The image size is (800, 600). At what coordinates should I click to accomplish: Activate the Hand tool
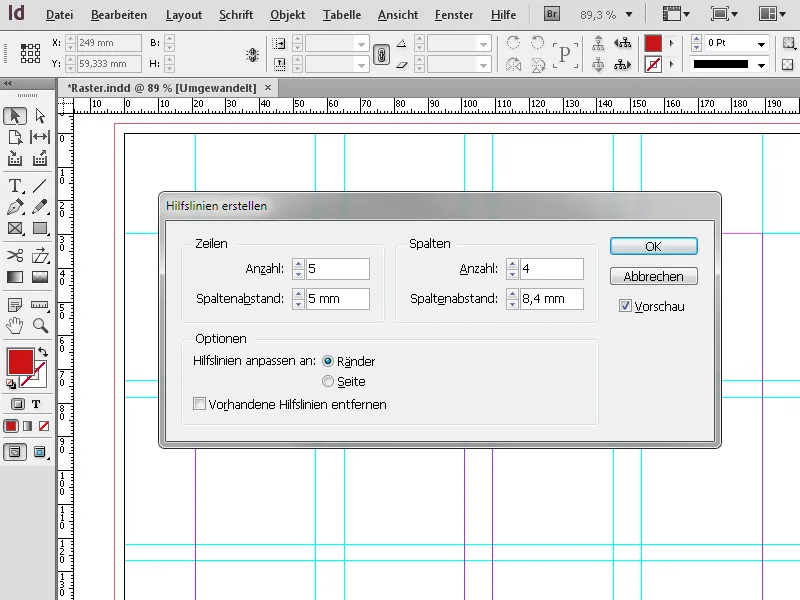[x=15, y=325]
